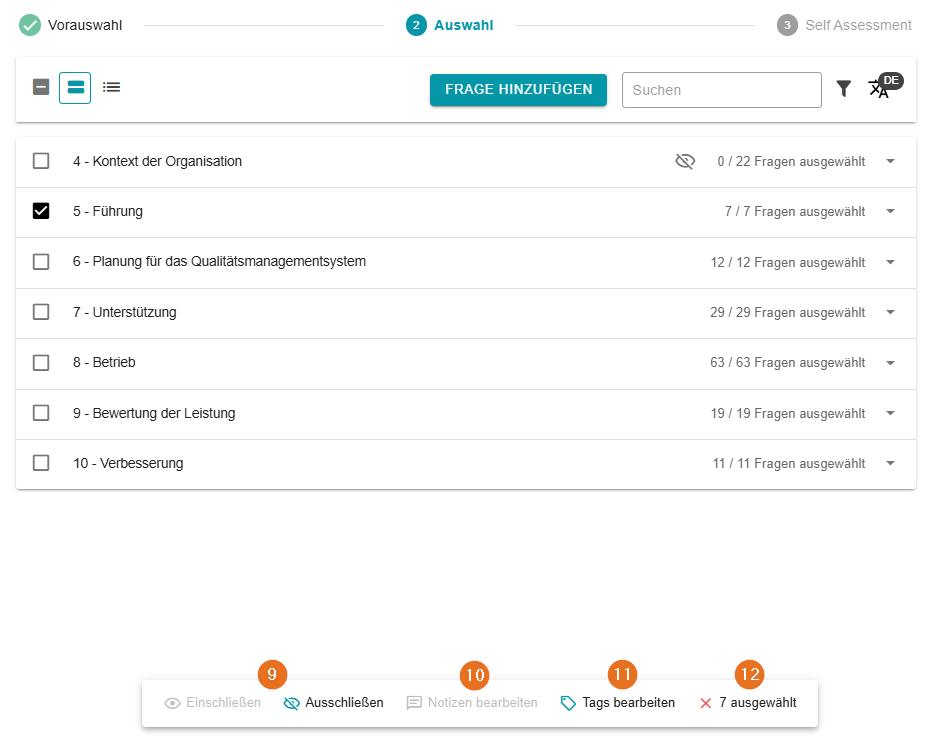Go to the Vorauswahl step
The width and height of the screenshot is (935, 745).
click(70, 25)
